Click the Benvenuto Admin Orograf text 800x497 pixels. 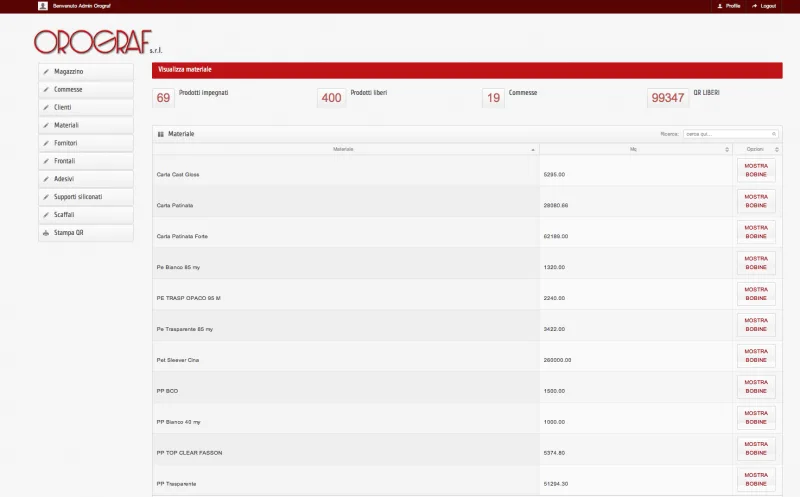[x=82, y=6]
